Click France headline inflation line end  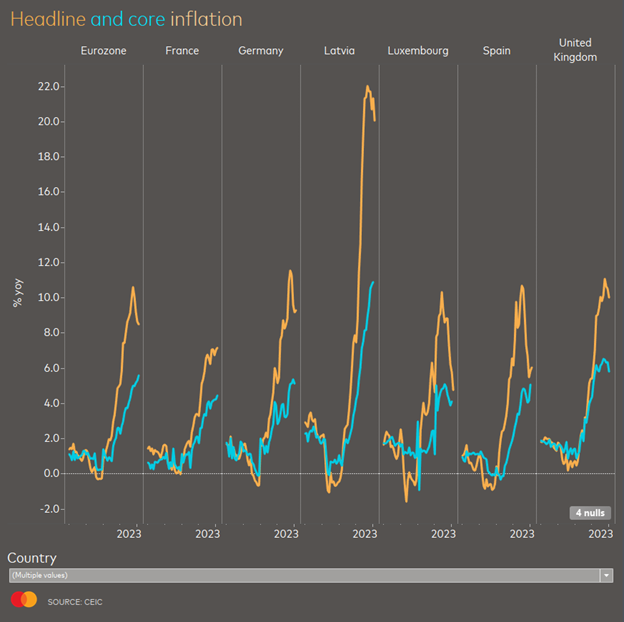pyautogui.click(x=217, y=348)
